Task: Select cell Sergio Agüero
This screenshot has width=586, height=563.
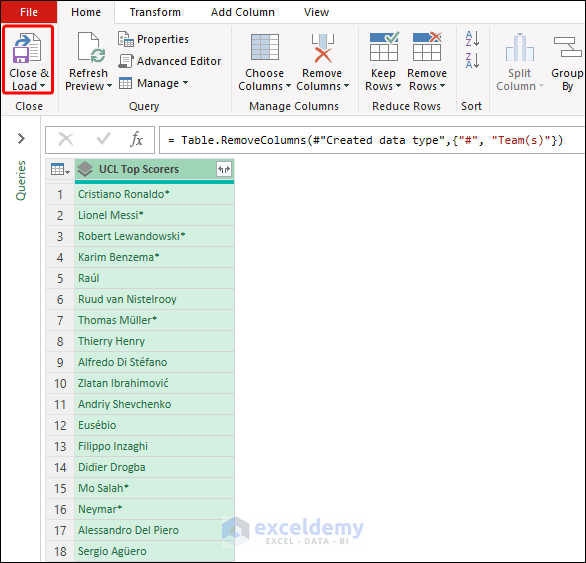Action: pos(154,551)
